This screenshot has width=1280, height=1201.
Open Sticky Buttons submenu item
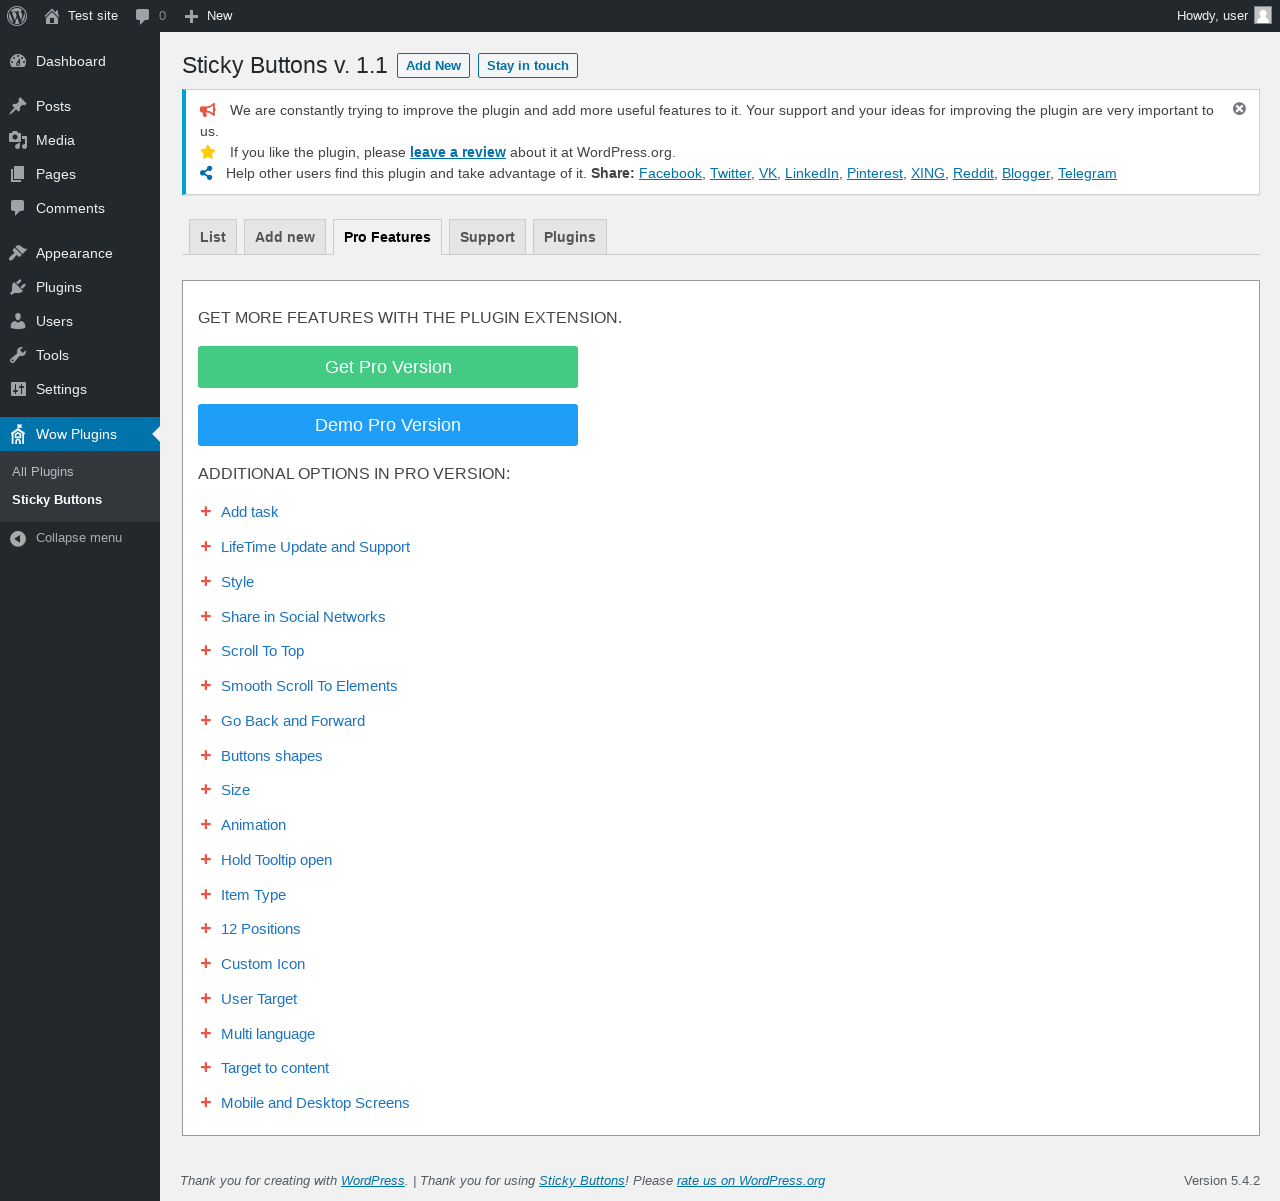point(57,500)
